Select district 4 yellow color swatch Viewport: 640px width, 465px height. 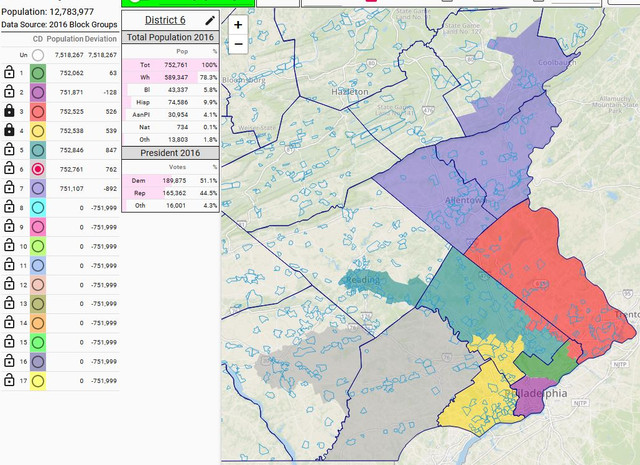pos(38,131)
